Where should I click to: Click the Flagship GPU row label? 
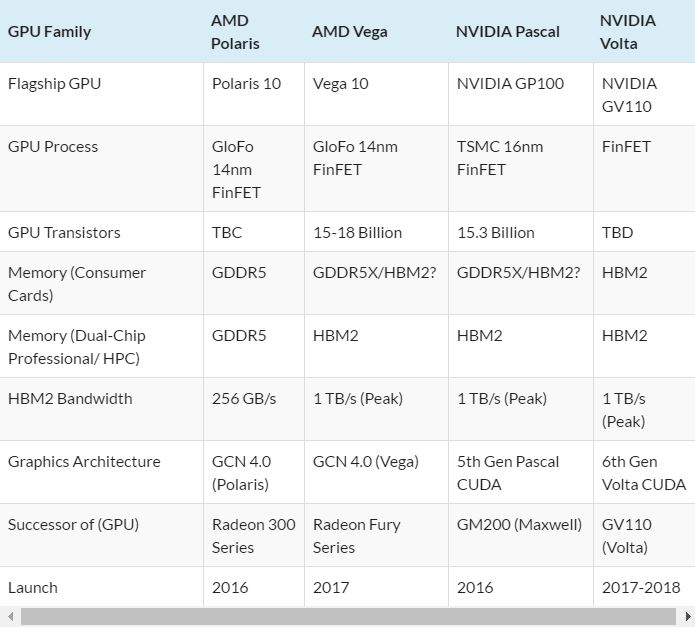[x=54, y=84]
